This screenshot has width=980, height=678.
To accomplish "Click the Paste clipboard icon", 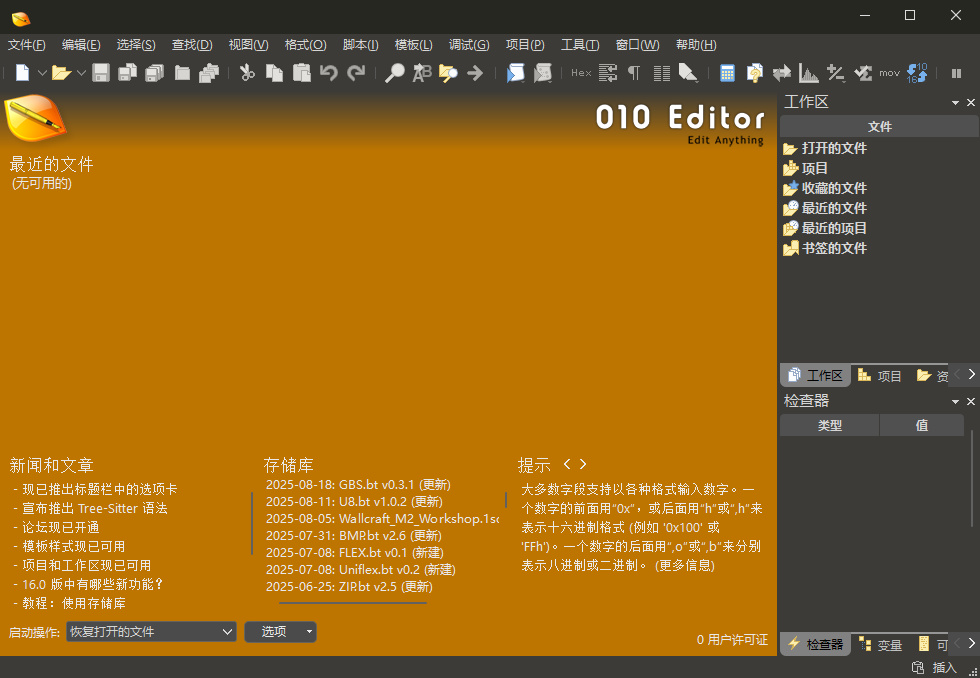I will (x=301, y=72).
